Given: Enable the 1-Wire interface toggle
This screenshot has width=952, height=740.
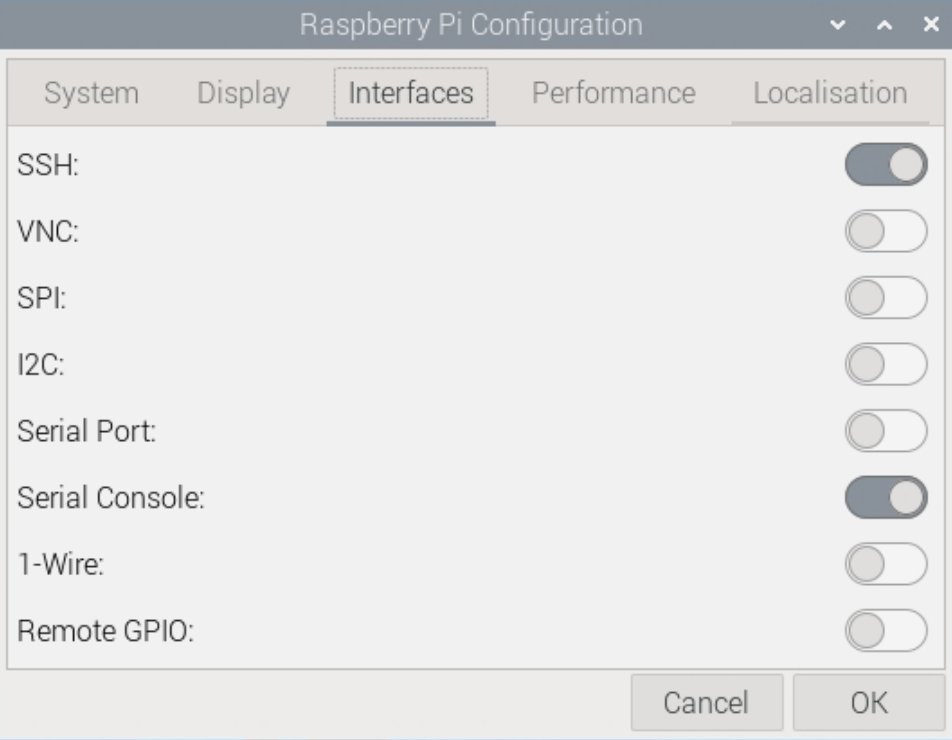Looking at the screenshot, I should tap(886, 564).
